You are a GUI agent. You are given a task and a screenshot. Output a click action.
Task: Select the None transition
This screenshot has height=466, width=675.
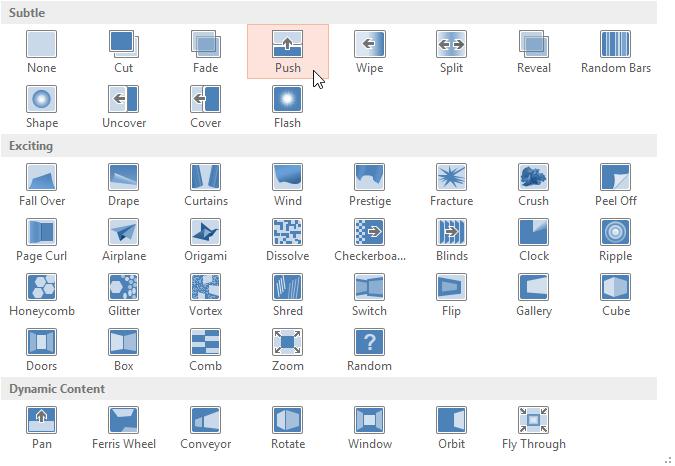tap(41, 52)
